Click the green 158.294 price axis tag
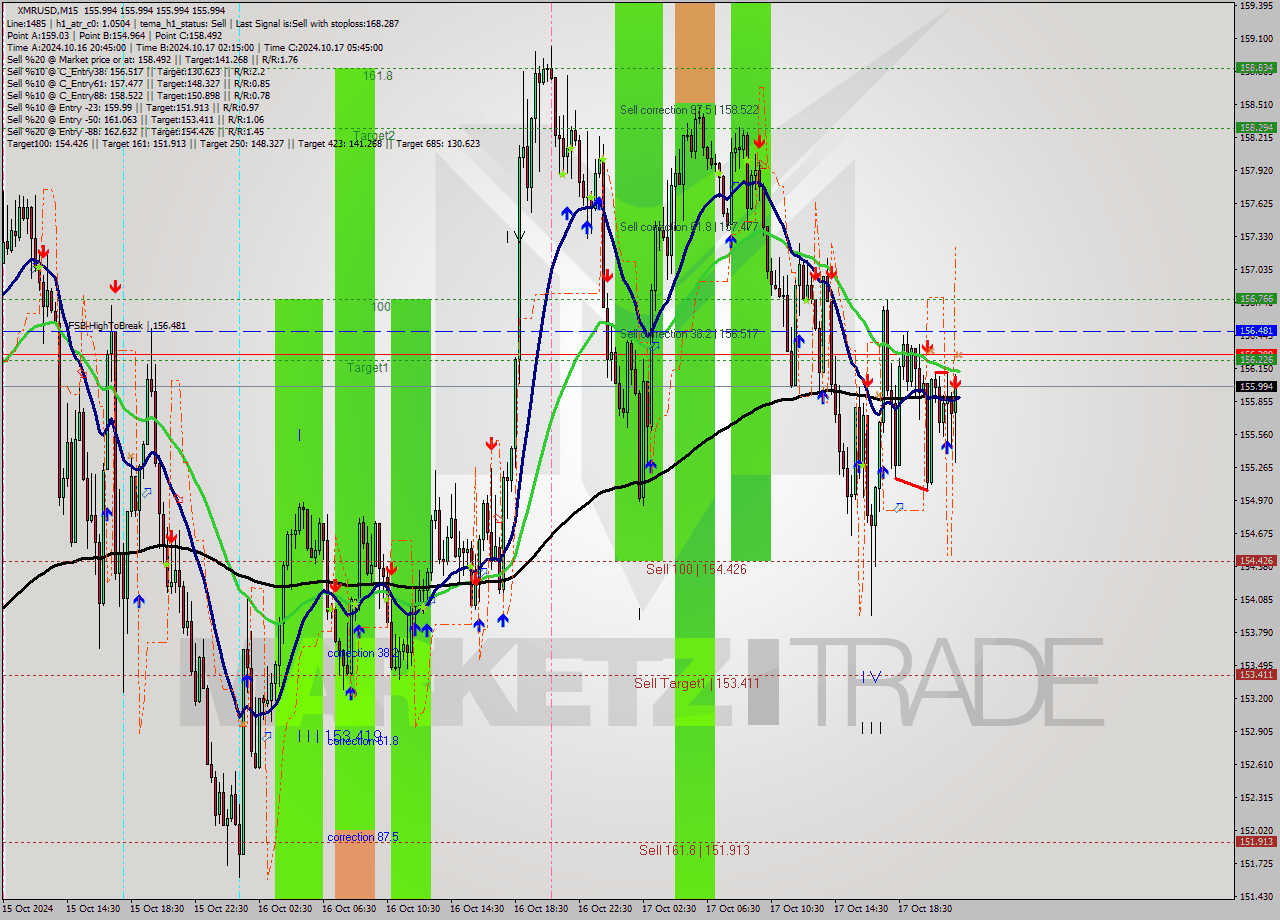The width and height of the screenshot is (1280, 920). [1256, 127]
